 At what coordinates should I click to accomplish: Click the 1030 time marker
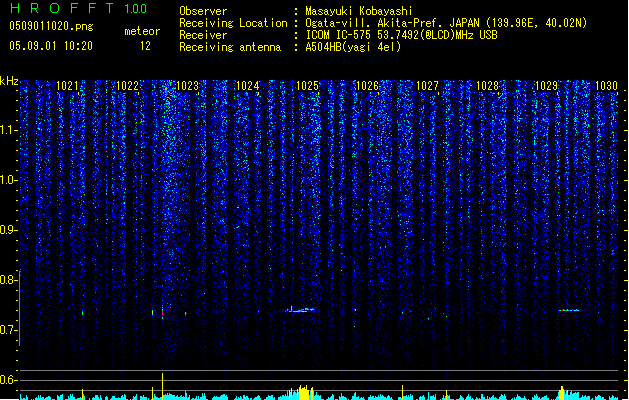[606, 86]
